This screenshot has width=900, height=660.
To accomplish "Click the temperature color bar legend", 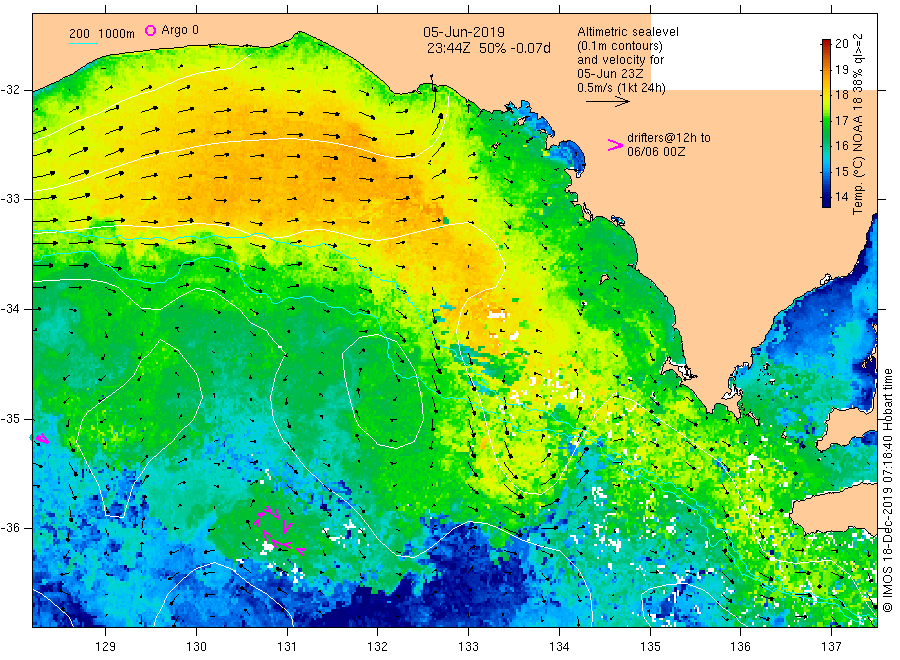I will click(827, 123).
